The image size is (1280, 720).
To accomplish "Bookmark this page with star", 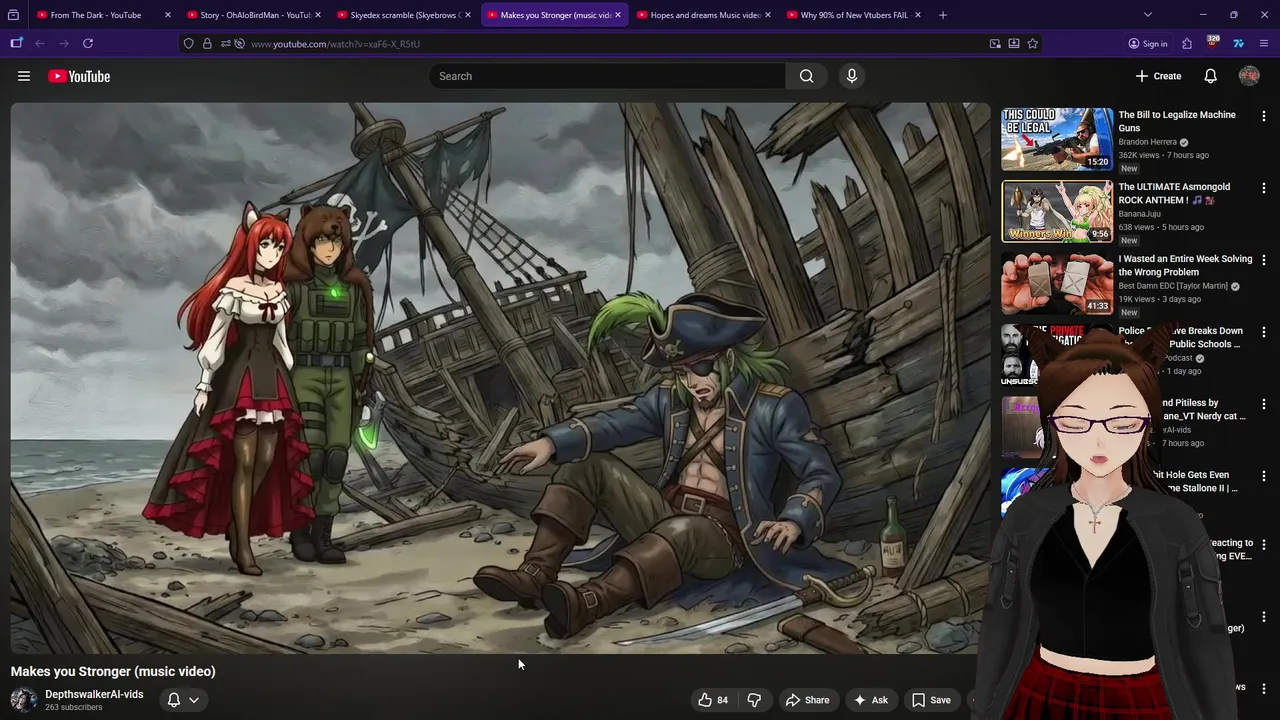I will click(1032, 44).
